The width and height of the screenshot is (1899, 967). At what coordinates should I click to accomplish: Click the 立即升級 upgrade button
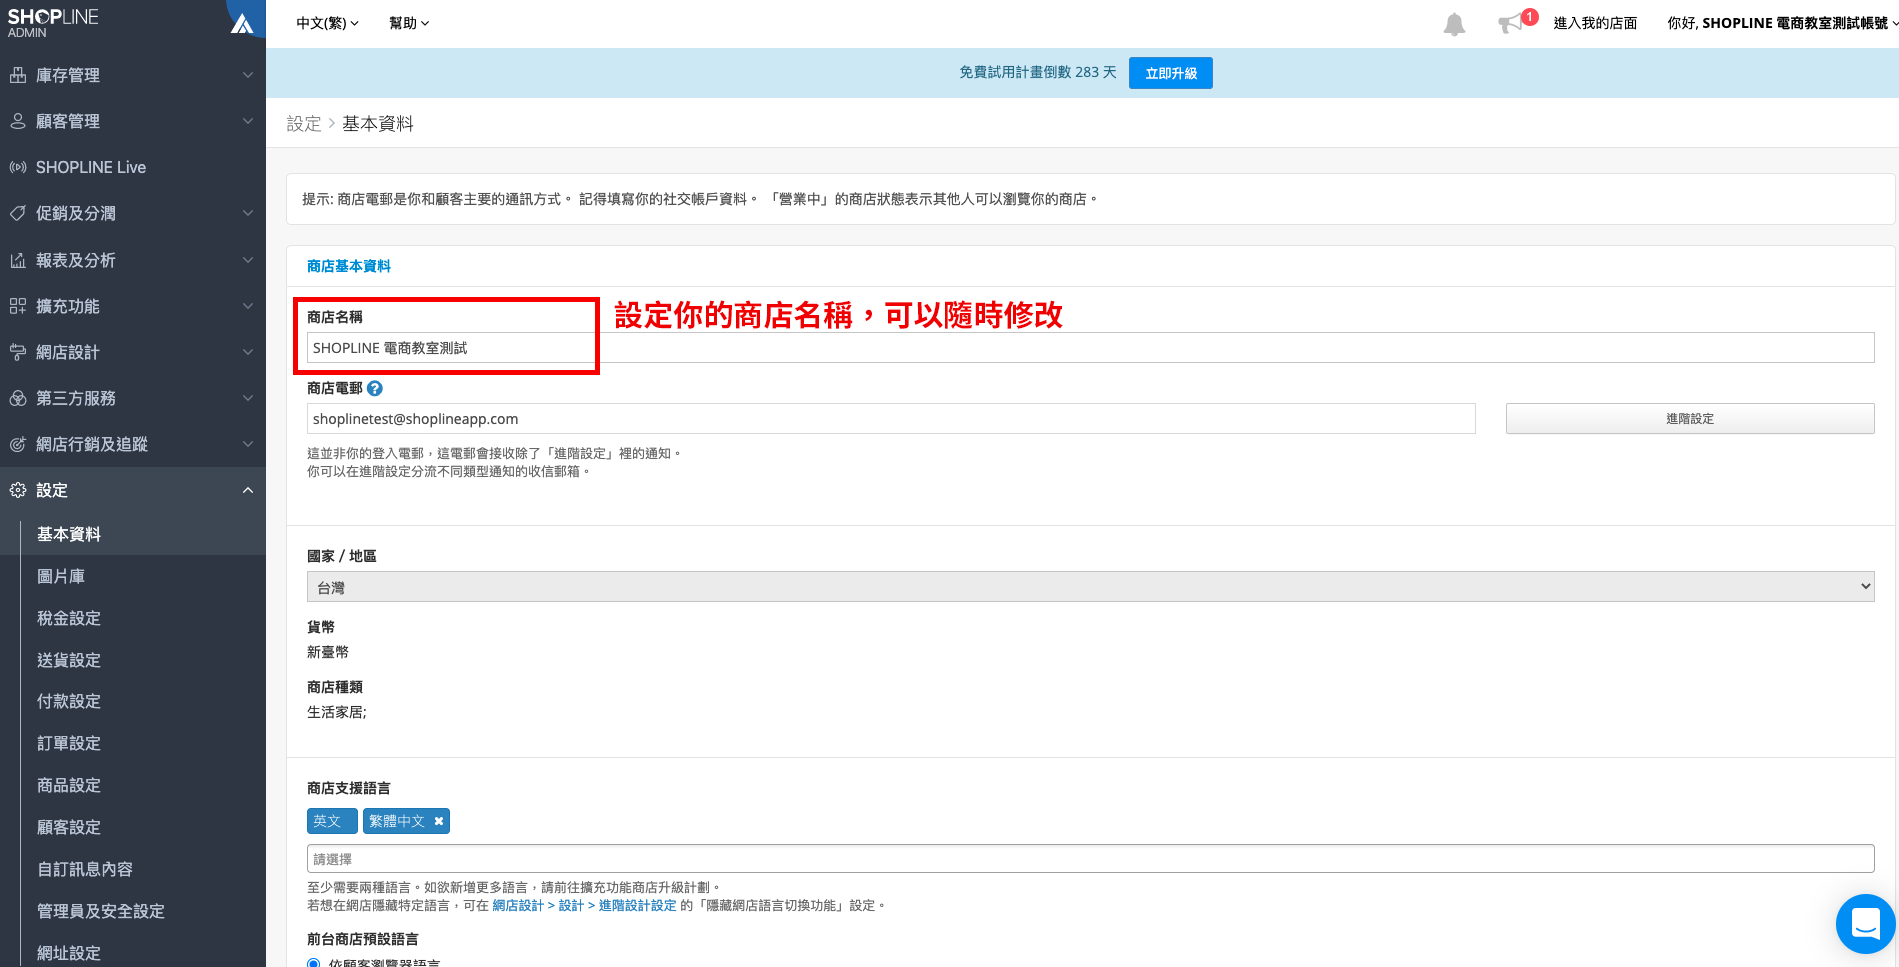coord(1170,73)
